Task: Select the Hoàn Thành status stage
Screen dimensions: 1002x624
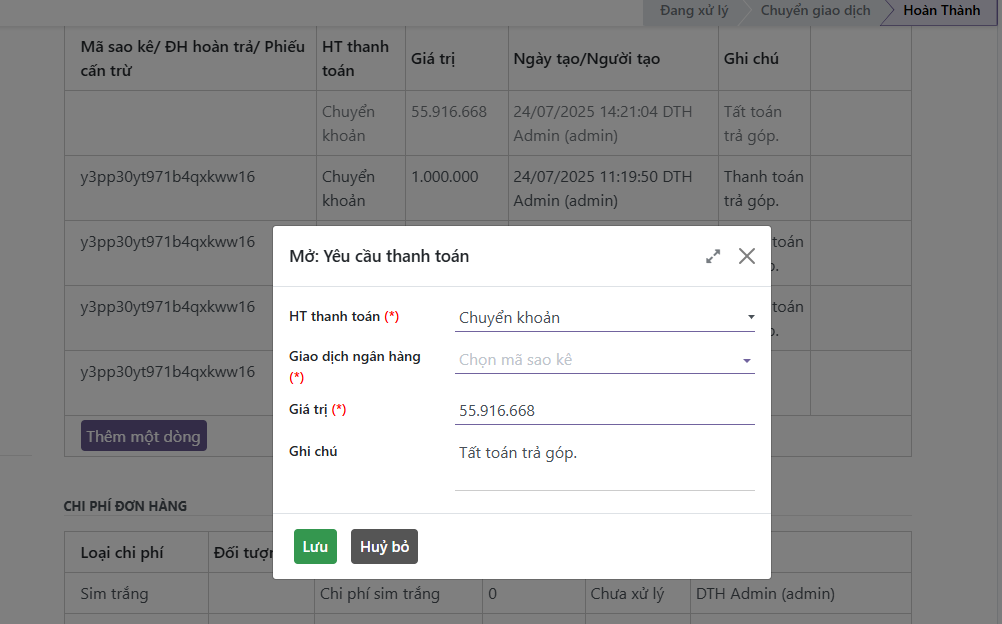Action: tap(941, 11)
